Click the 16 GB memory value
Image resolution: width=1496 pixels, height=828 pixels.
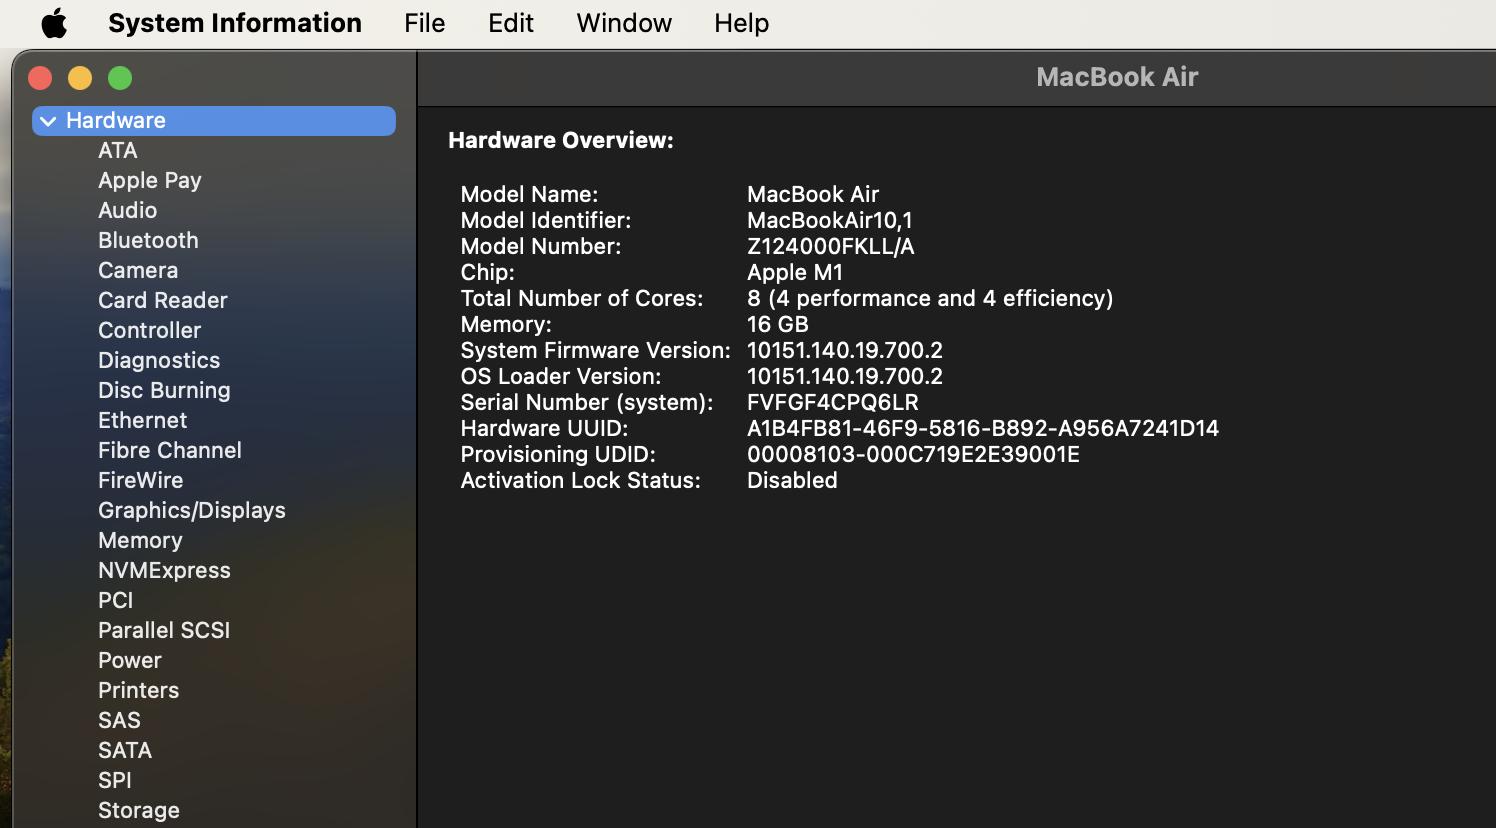coord(778,324)
